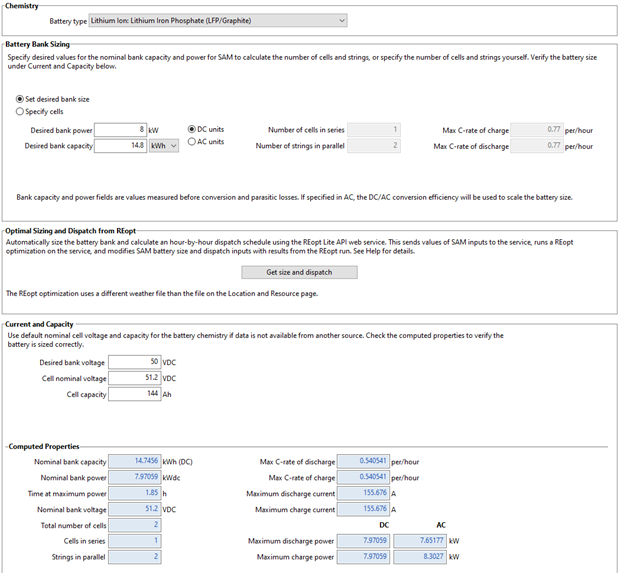Expand the kWh capacity units dropdown

coord(164,146)
